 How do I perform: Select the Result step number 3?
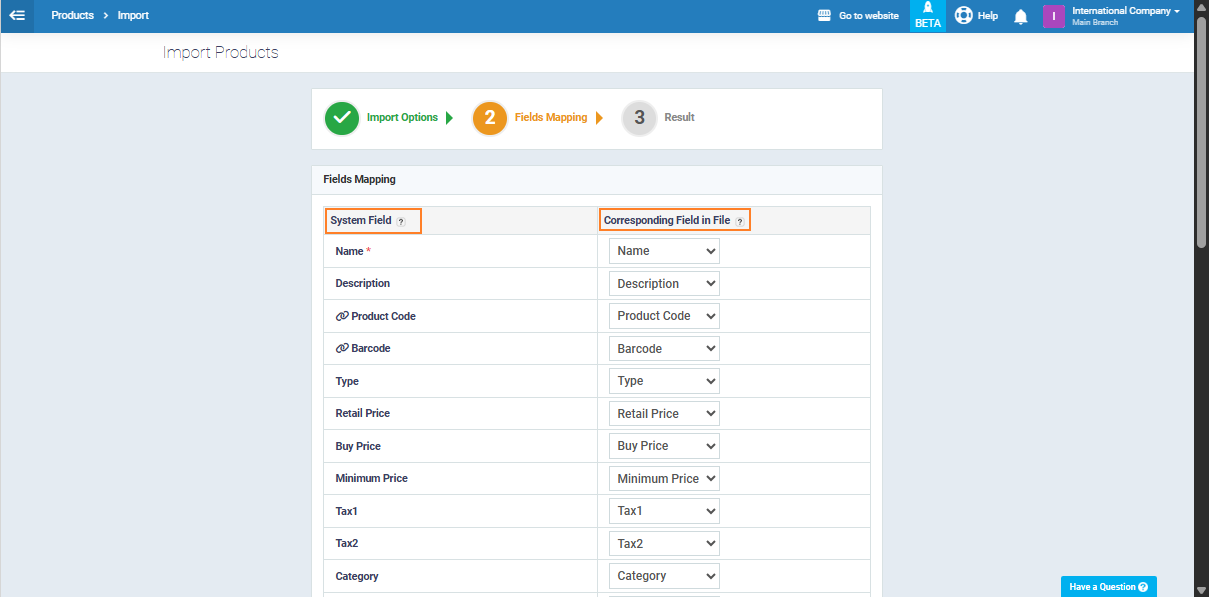point(640,118)
